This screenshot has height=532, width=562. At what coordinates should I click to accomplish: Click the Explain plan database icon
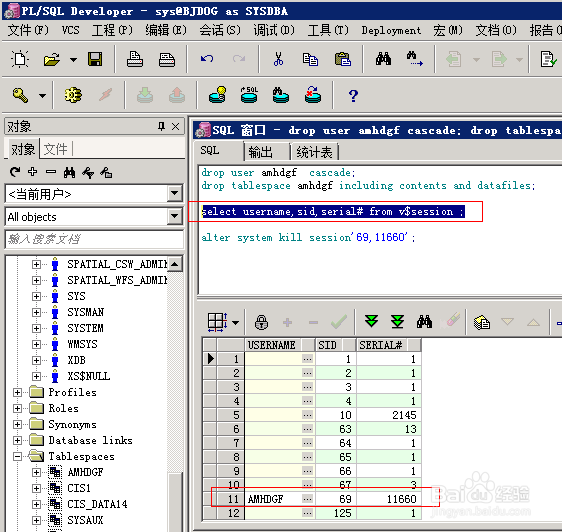(217, 95)
